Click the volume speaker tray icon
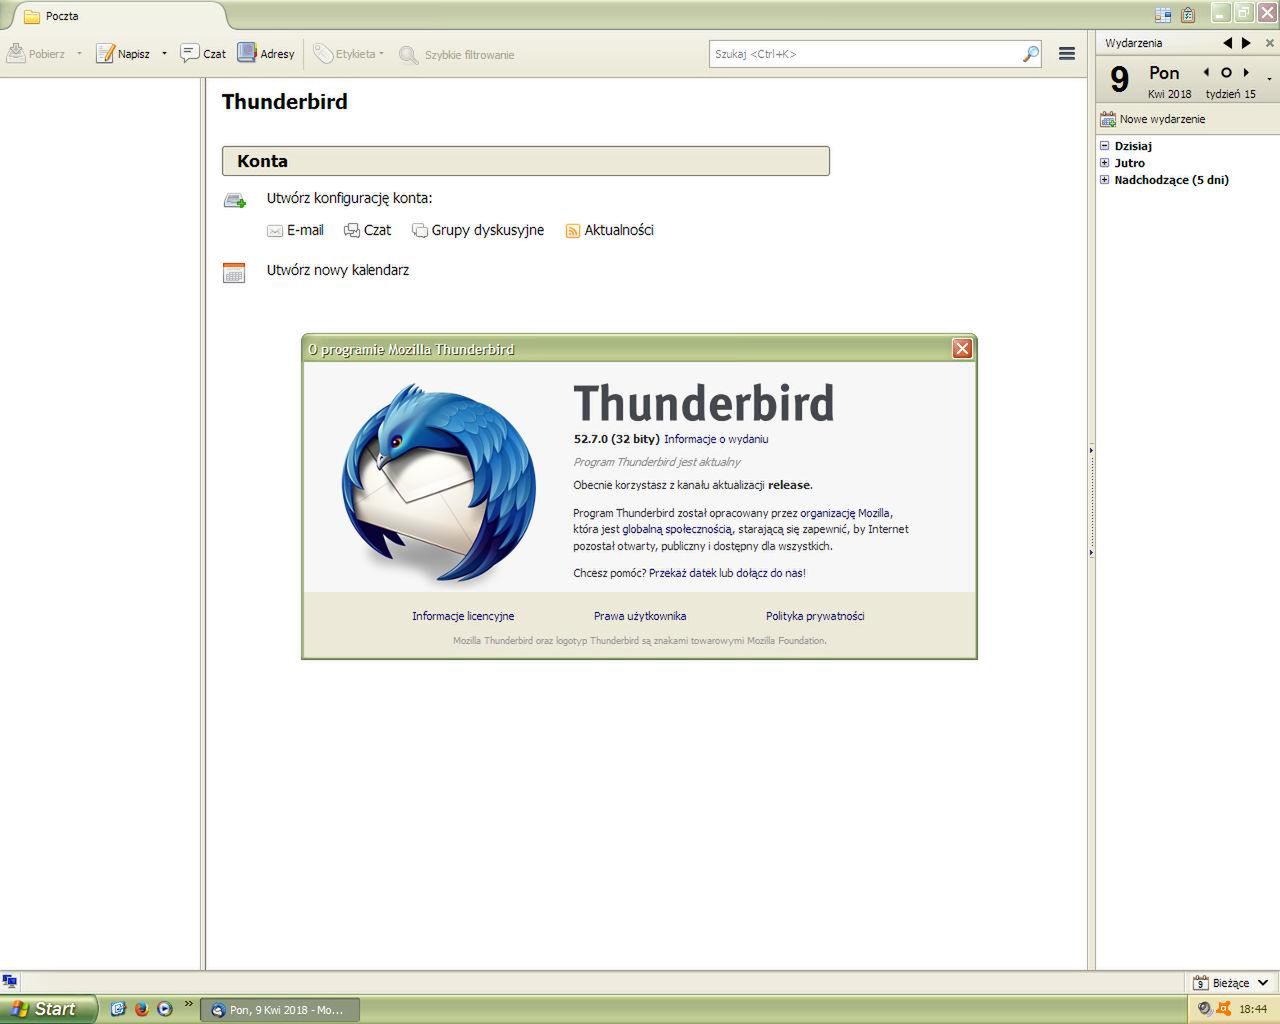1280x1024 pixels. 1205,1009
